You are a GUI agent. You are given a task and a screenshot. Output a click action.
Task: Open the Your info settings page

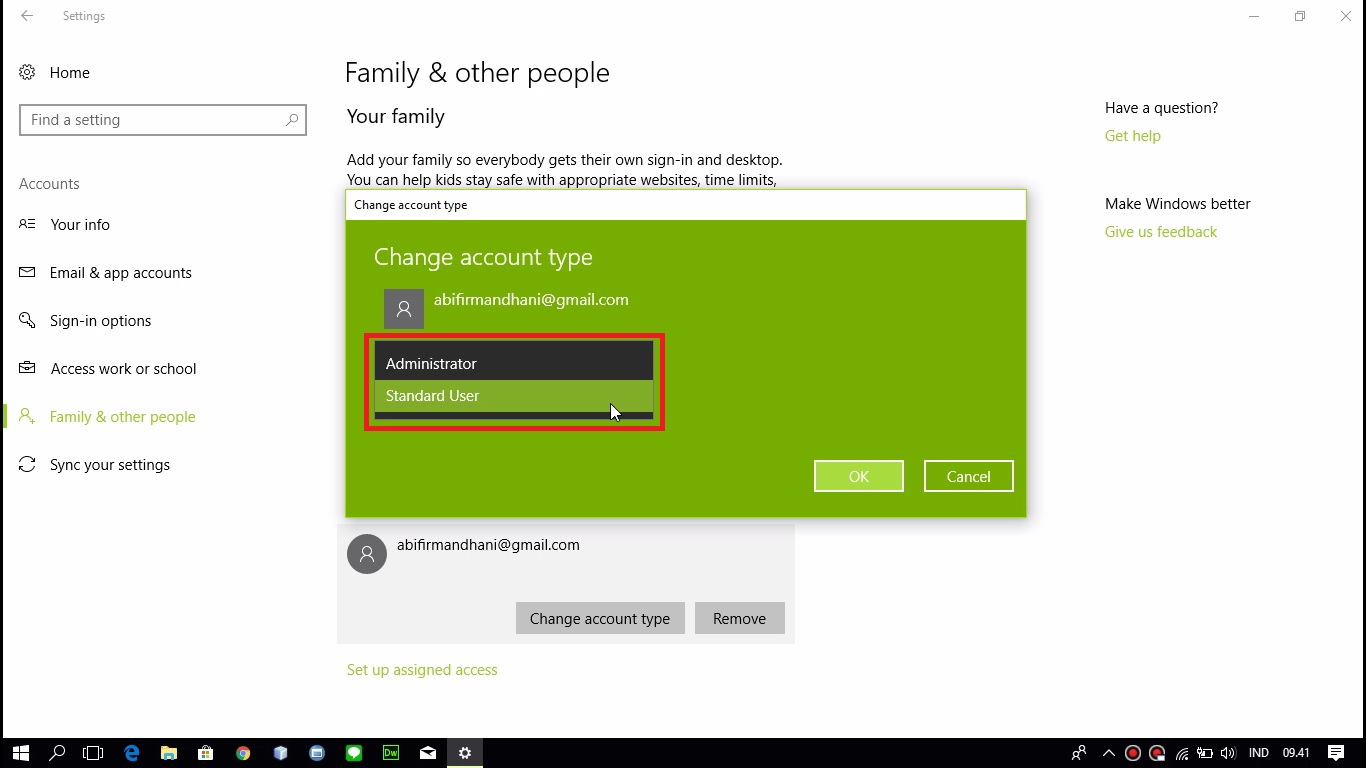tap(80, 225)
